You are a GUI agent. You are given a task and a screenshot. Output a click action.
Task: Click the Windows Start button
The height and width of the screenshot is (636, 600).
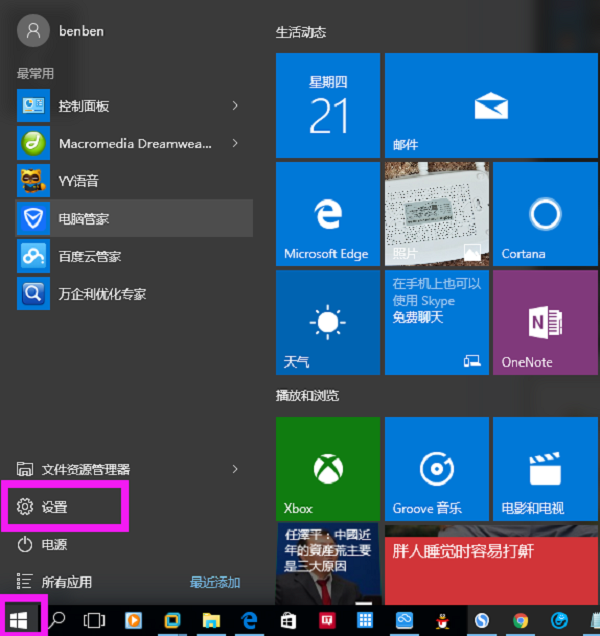click(x=19, y=620)
